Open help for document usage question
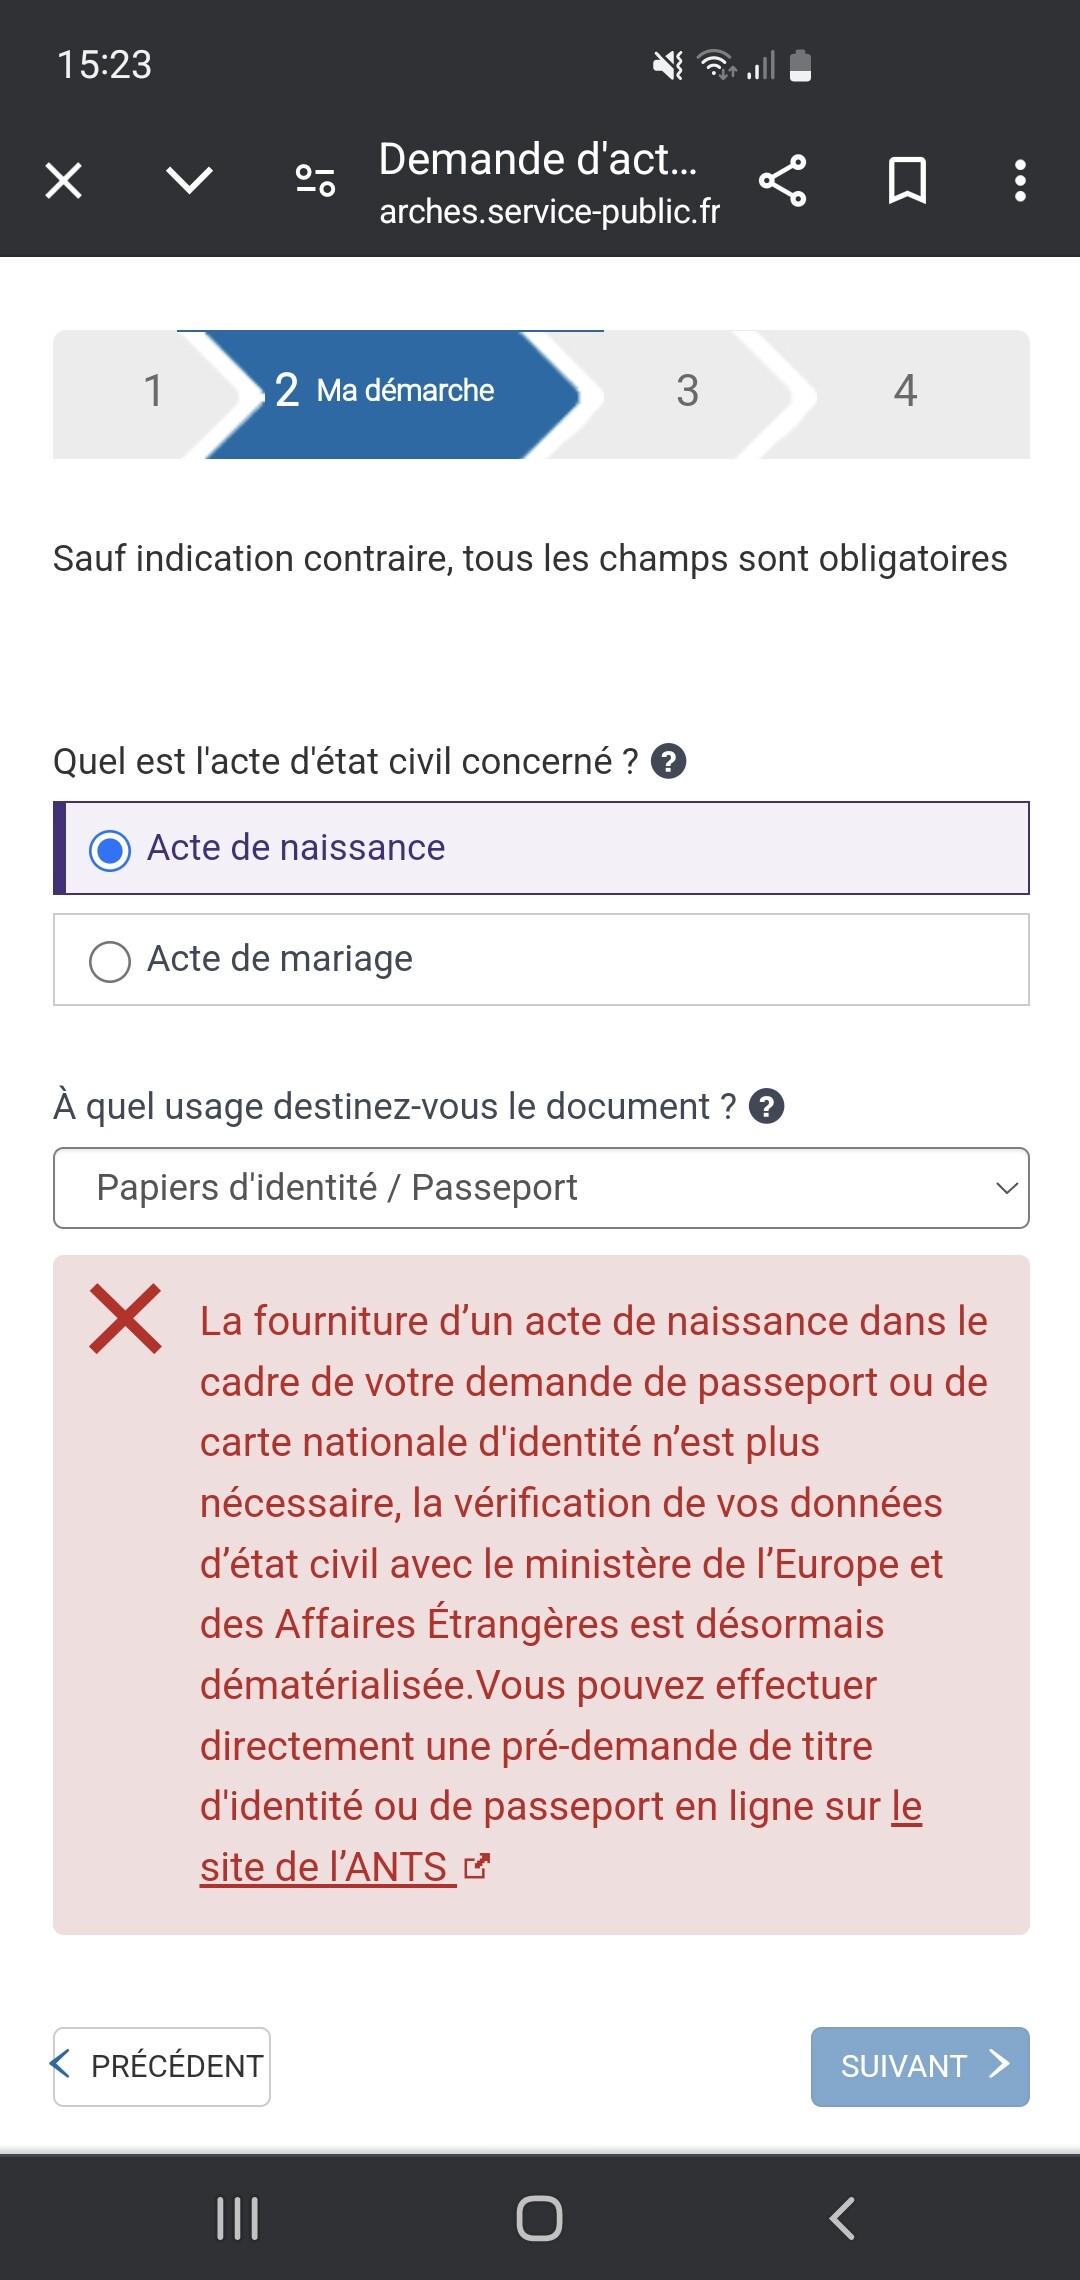This screenshot has height=2280, width=1080. pos(767,1107)
